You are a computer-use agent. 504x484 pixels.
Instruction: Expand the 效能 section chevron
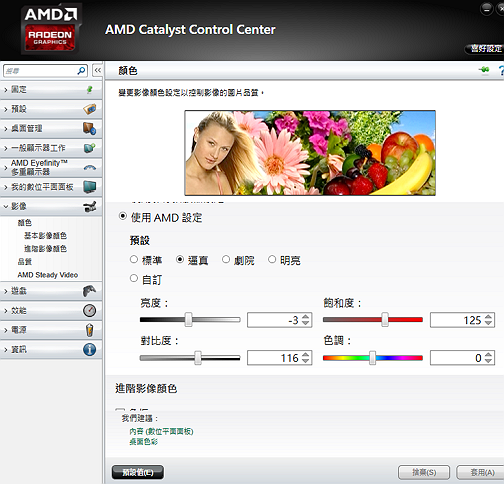tap(6, 311)
